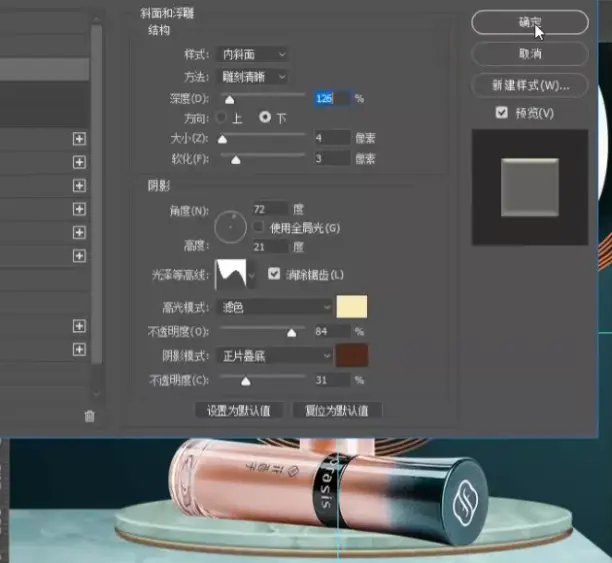Click the 设置为默认值 button

pos(239,410)
